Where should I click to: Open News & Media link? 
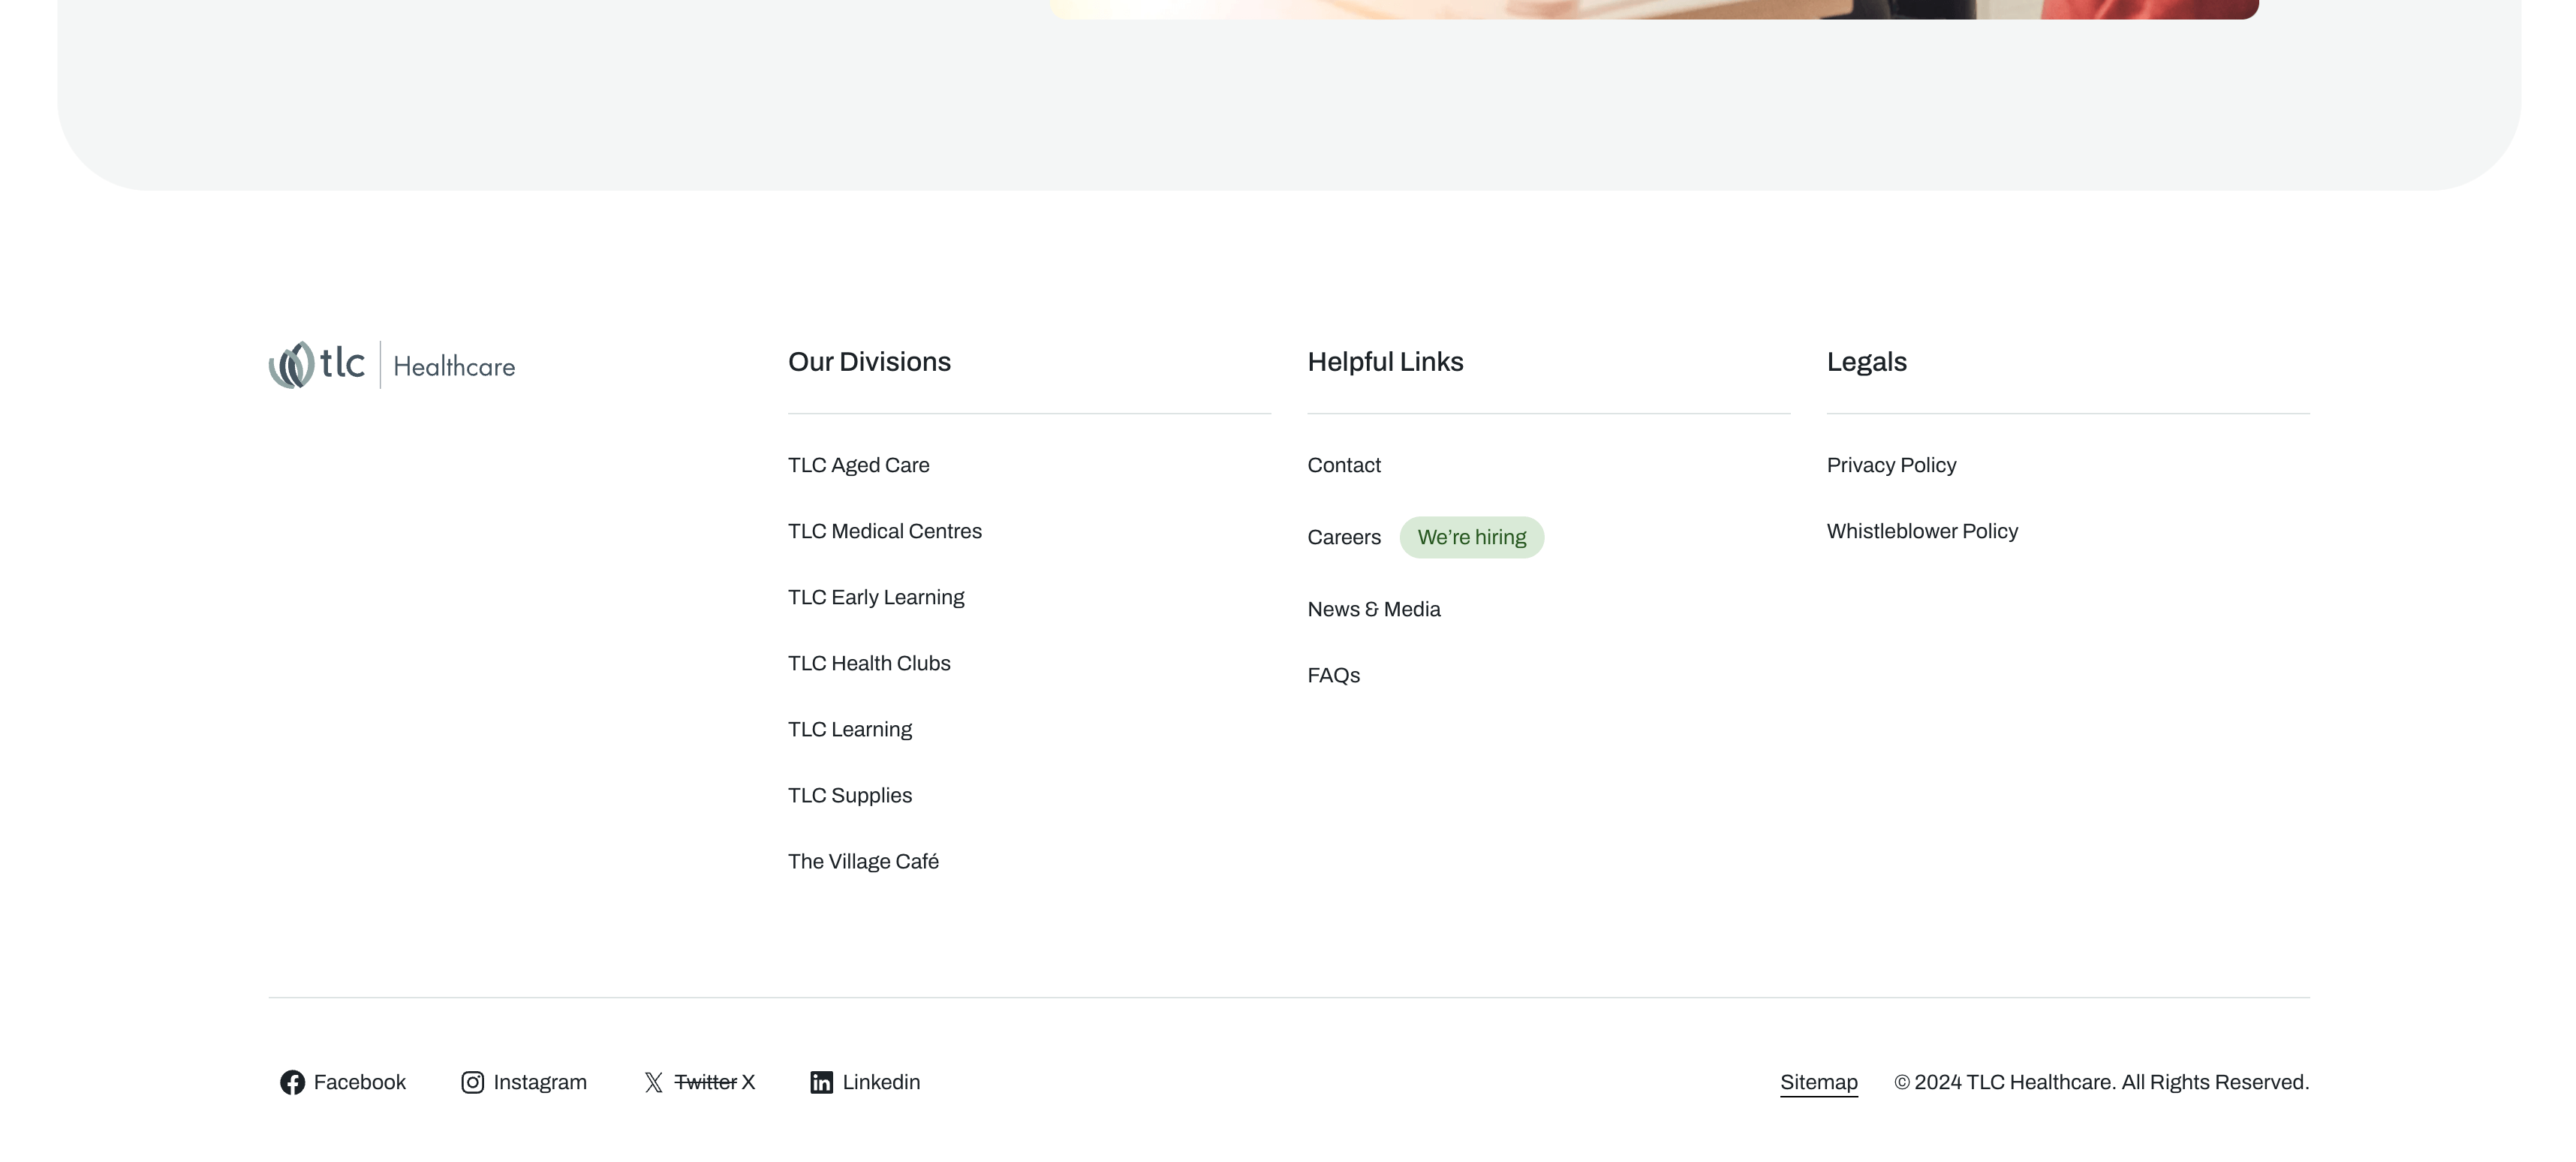[1373, 609]
